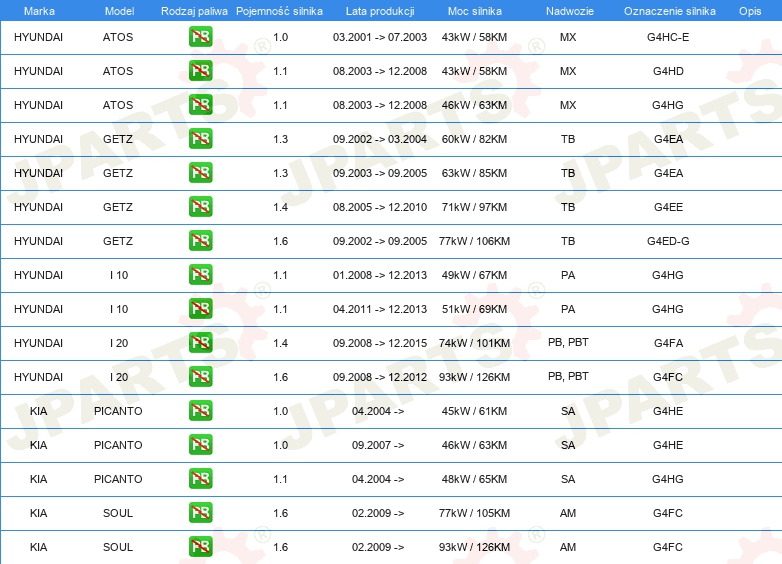Click power value 63kW / 85KM
This screenshot has width=782, height=564.
click(474, 173)
